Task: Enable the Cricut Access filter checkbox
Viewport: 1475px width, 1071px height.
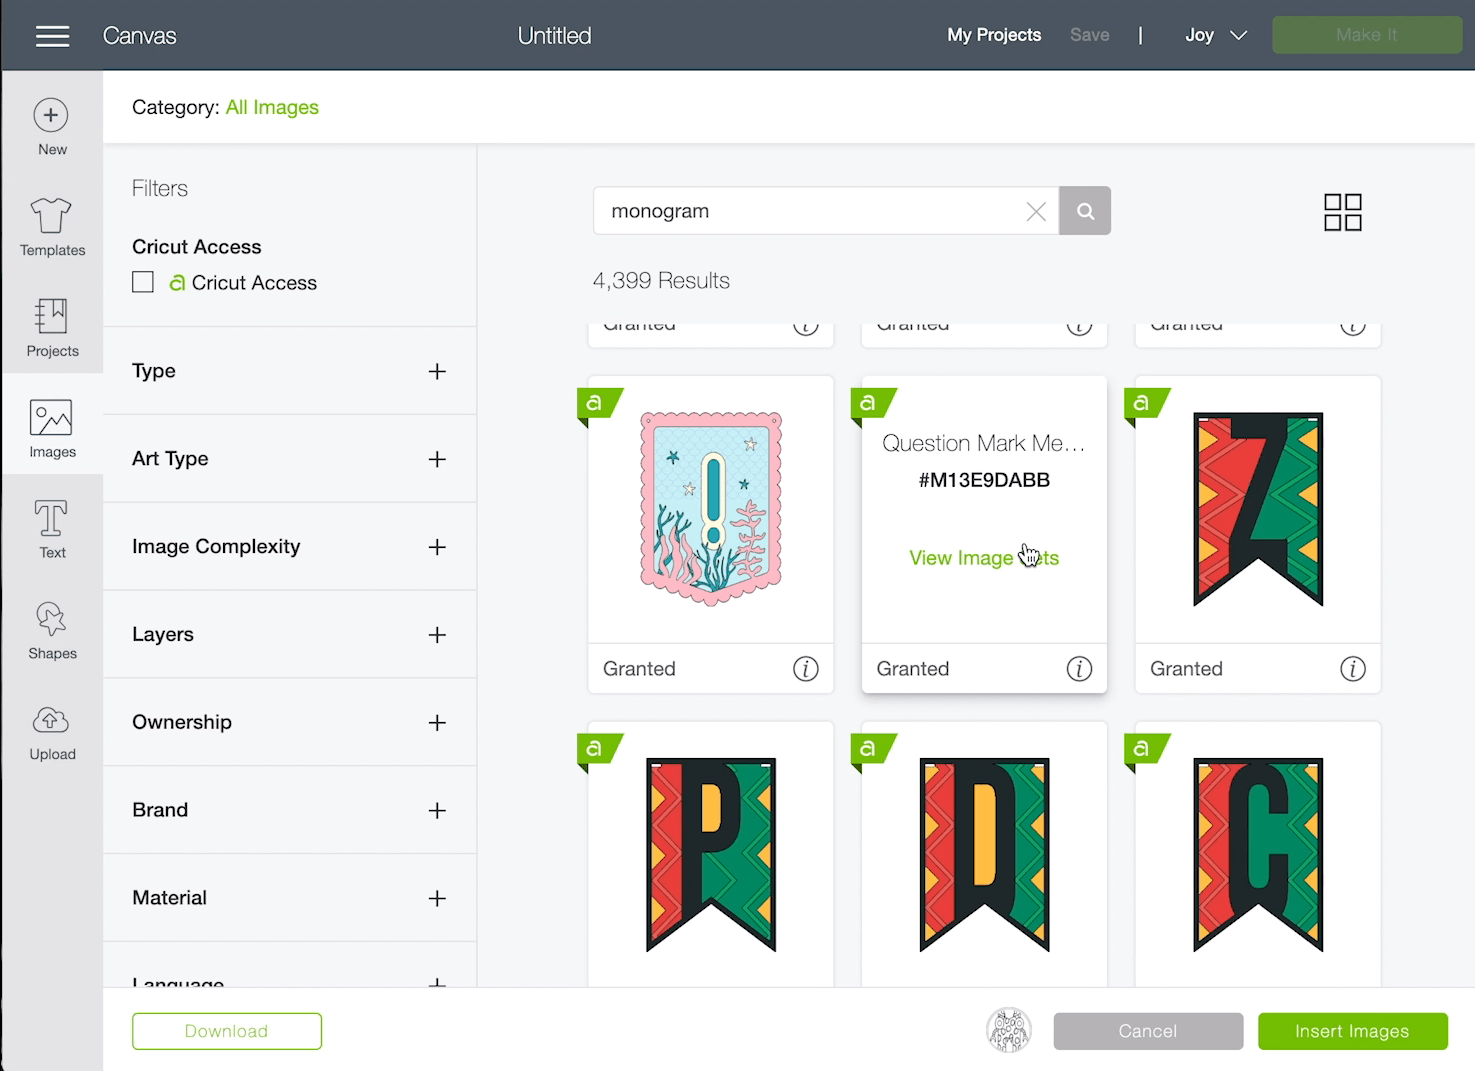Action: click(x=143, y=282)
